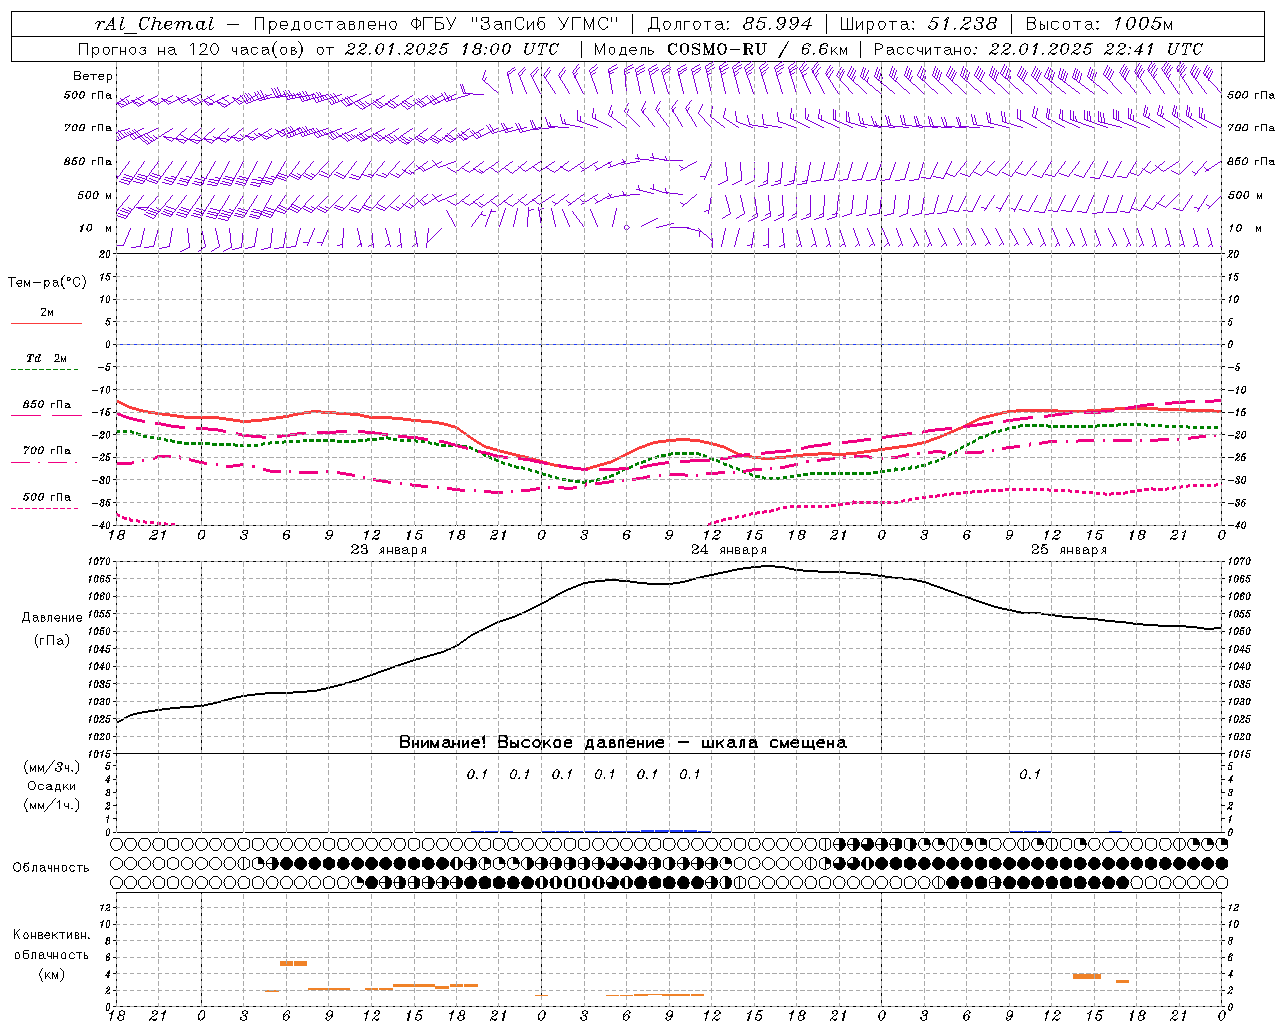Click the Облачность panel label

(x=51, y=868)
